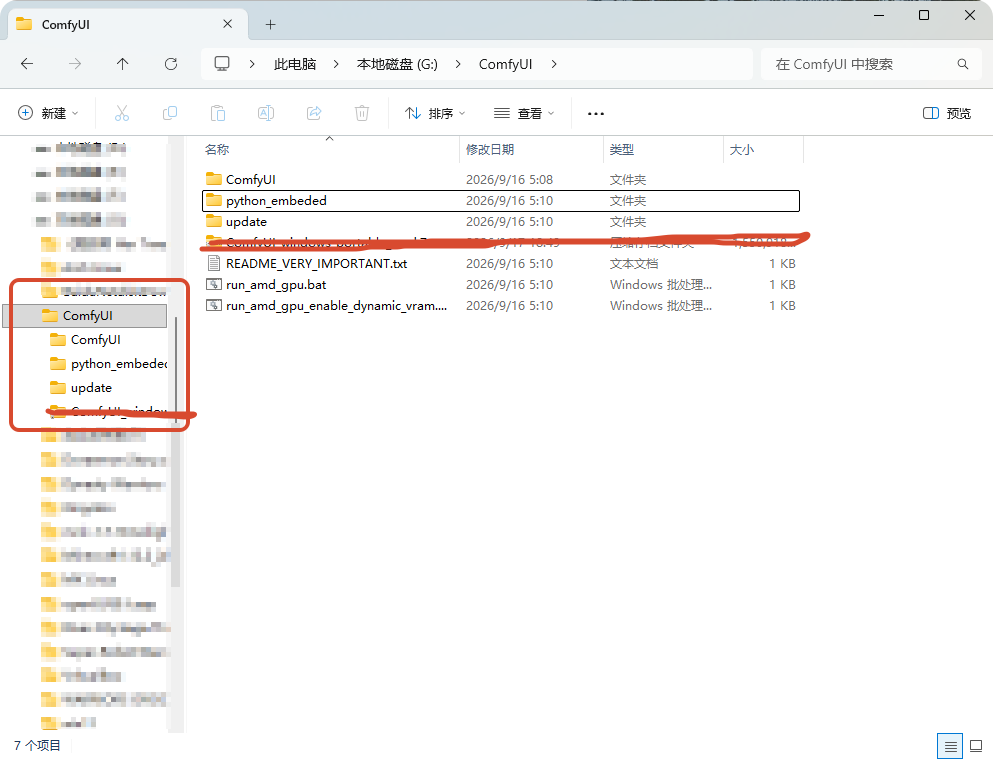Select ComfyUI subfolder in sidebar tree

[96, 339]
